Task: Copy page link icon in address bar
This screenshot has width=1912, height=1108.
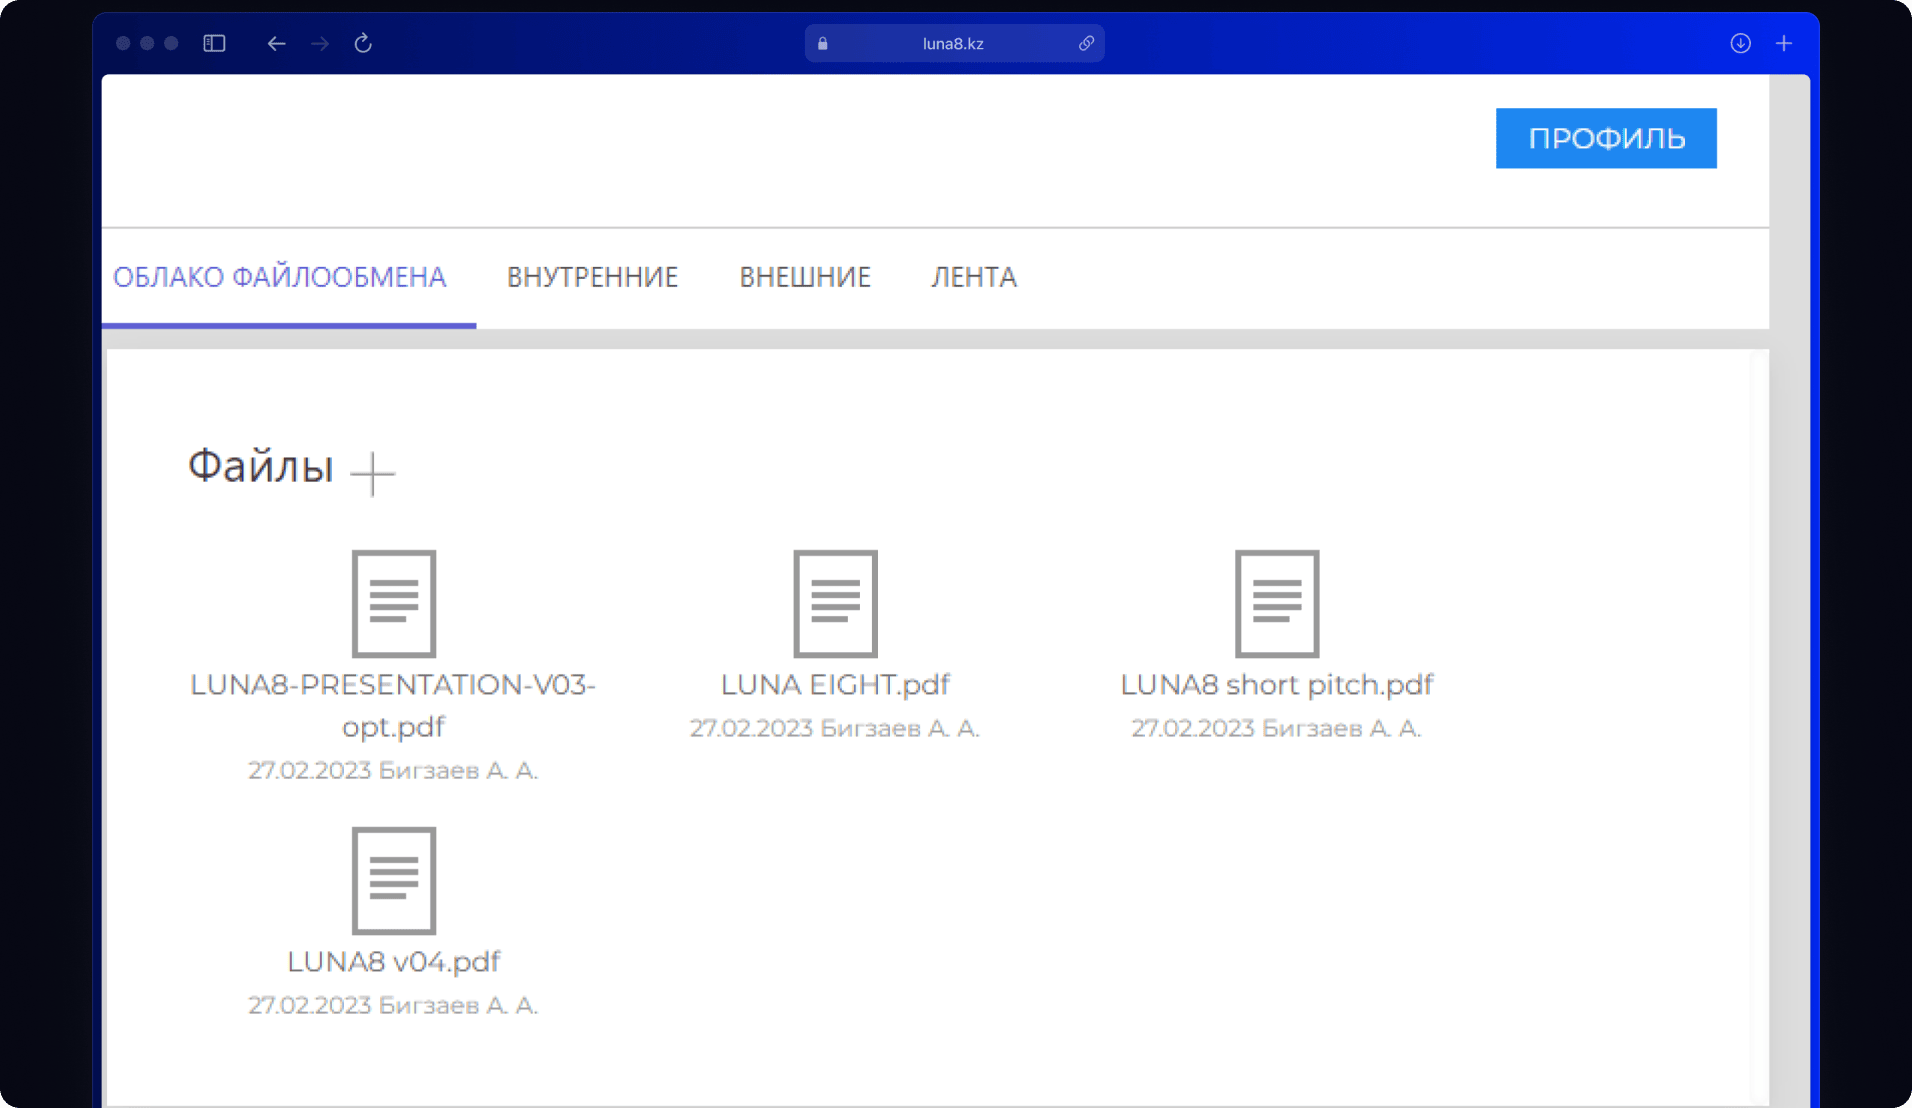Action: [x=1086, y=43]
